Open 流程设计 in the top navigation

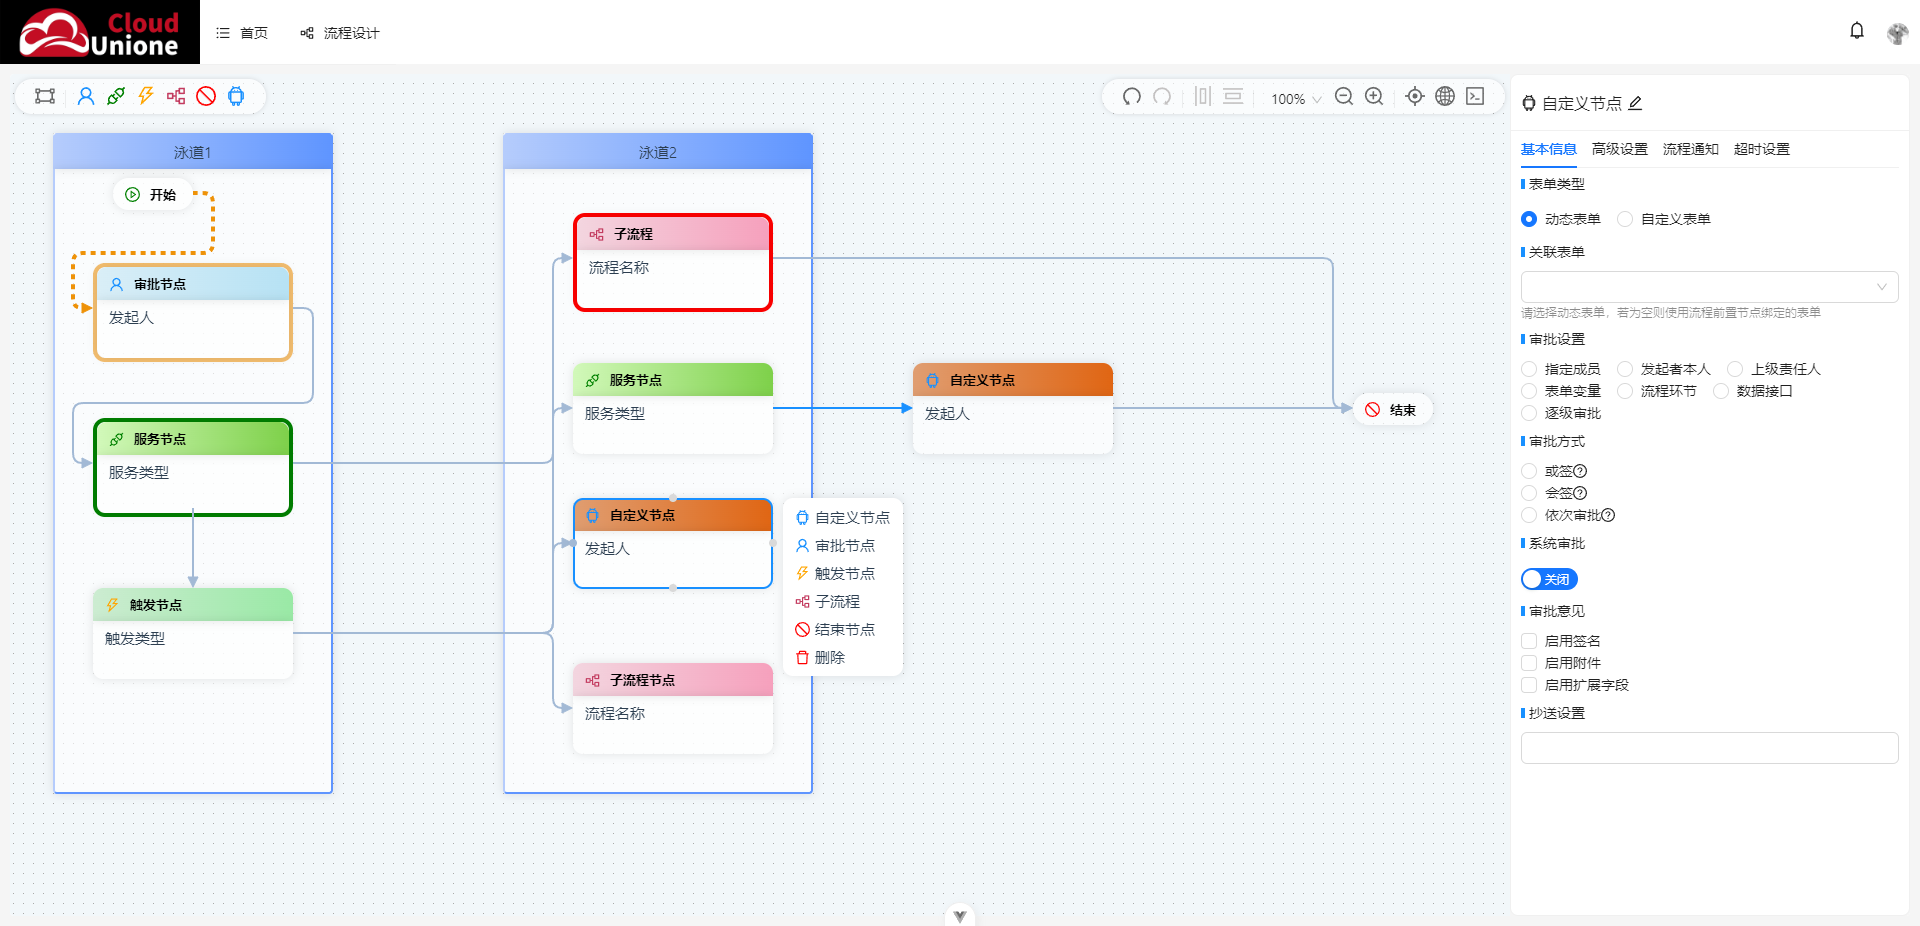click(340, 33)
